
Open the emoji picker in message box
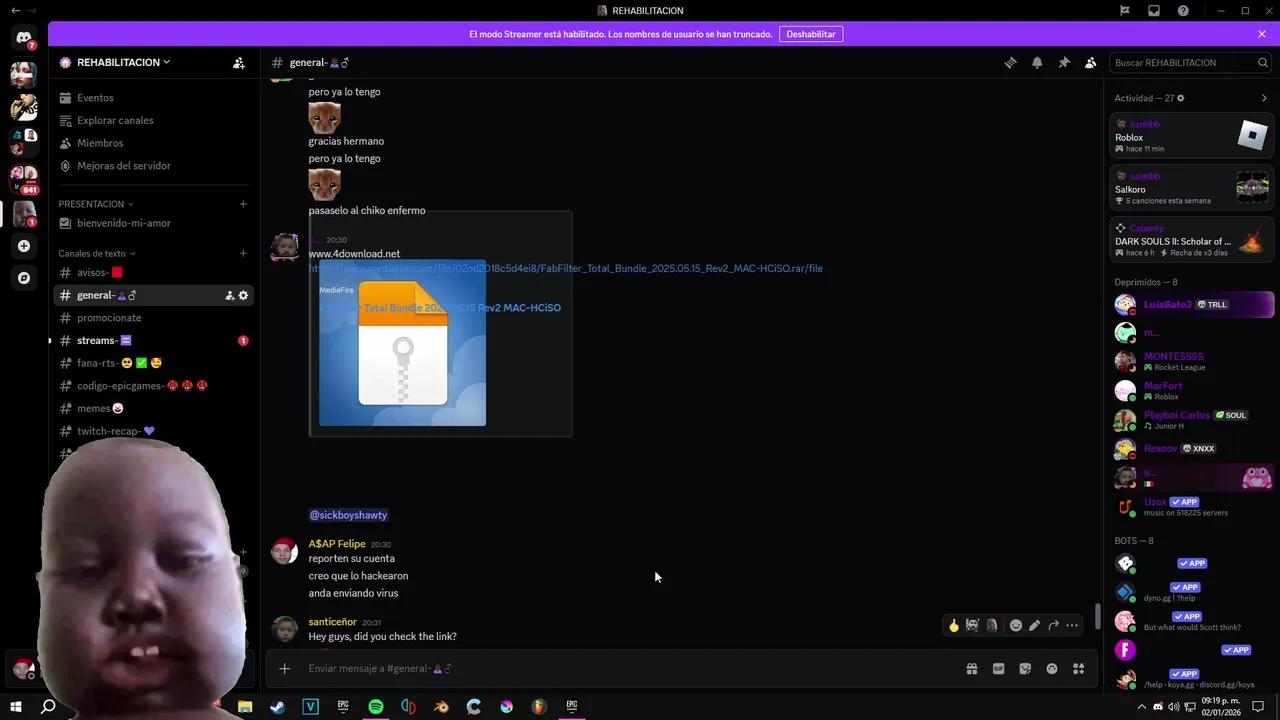[1052, 669]
